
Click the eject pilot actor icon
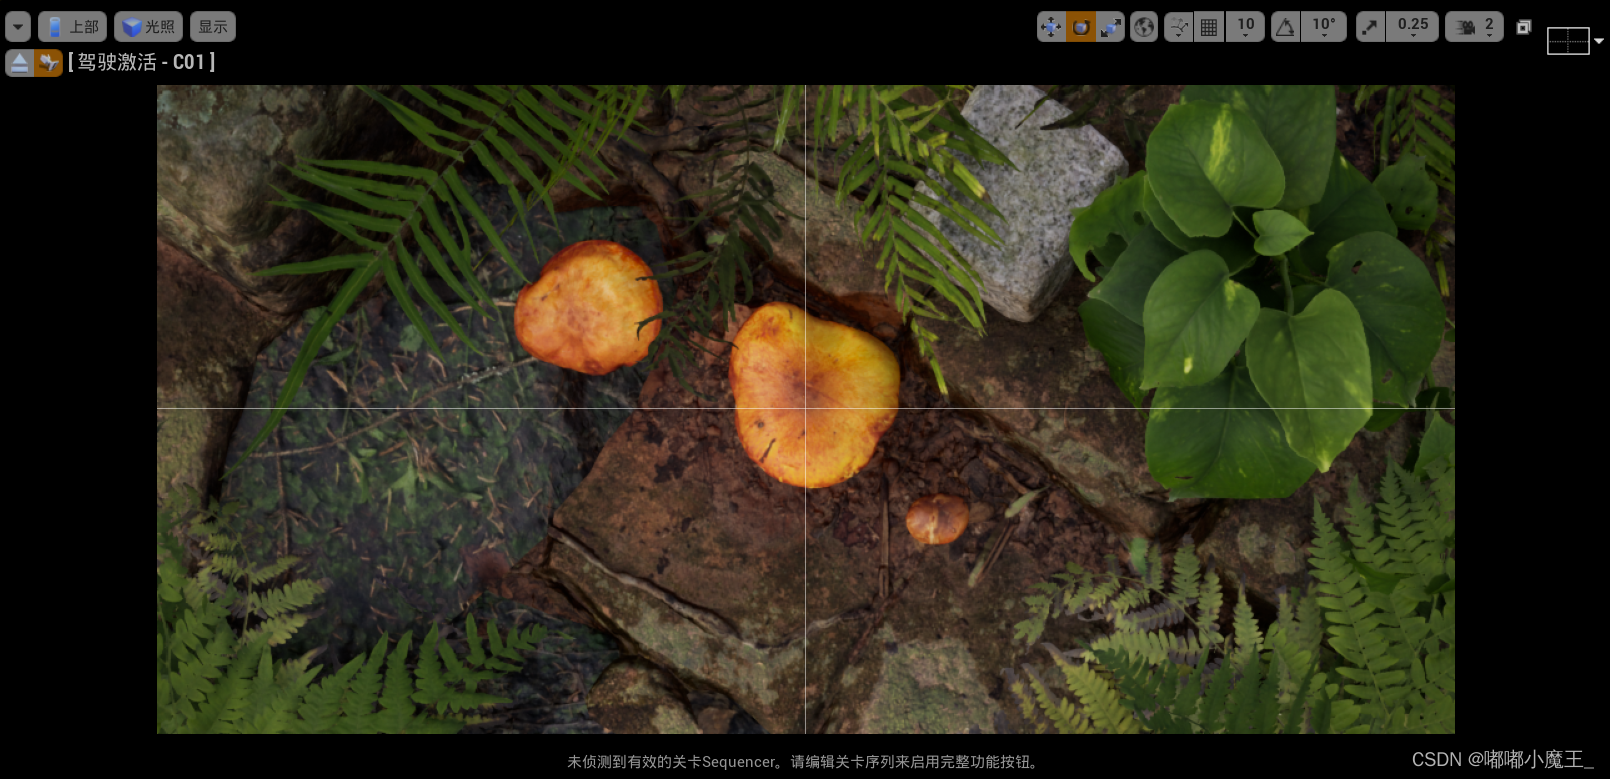20,63
